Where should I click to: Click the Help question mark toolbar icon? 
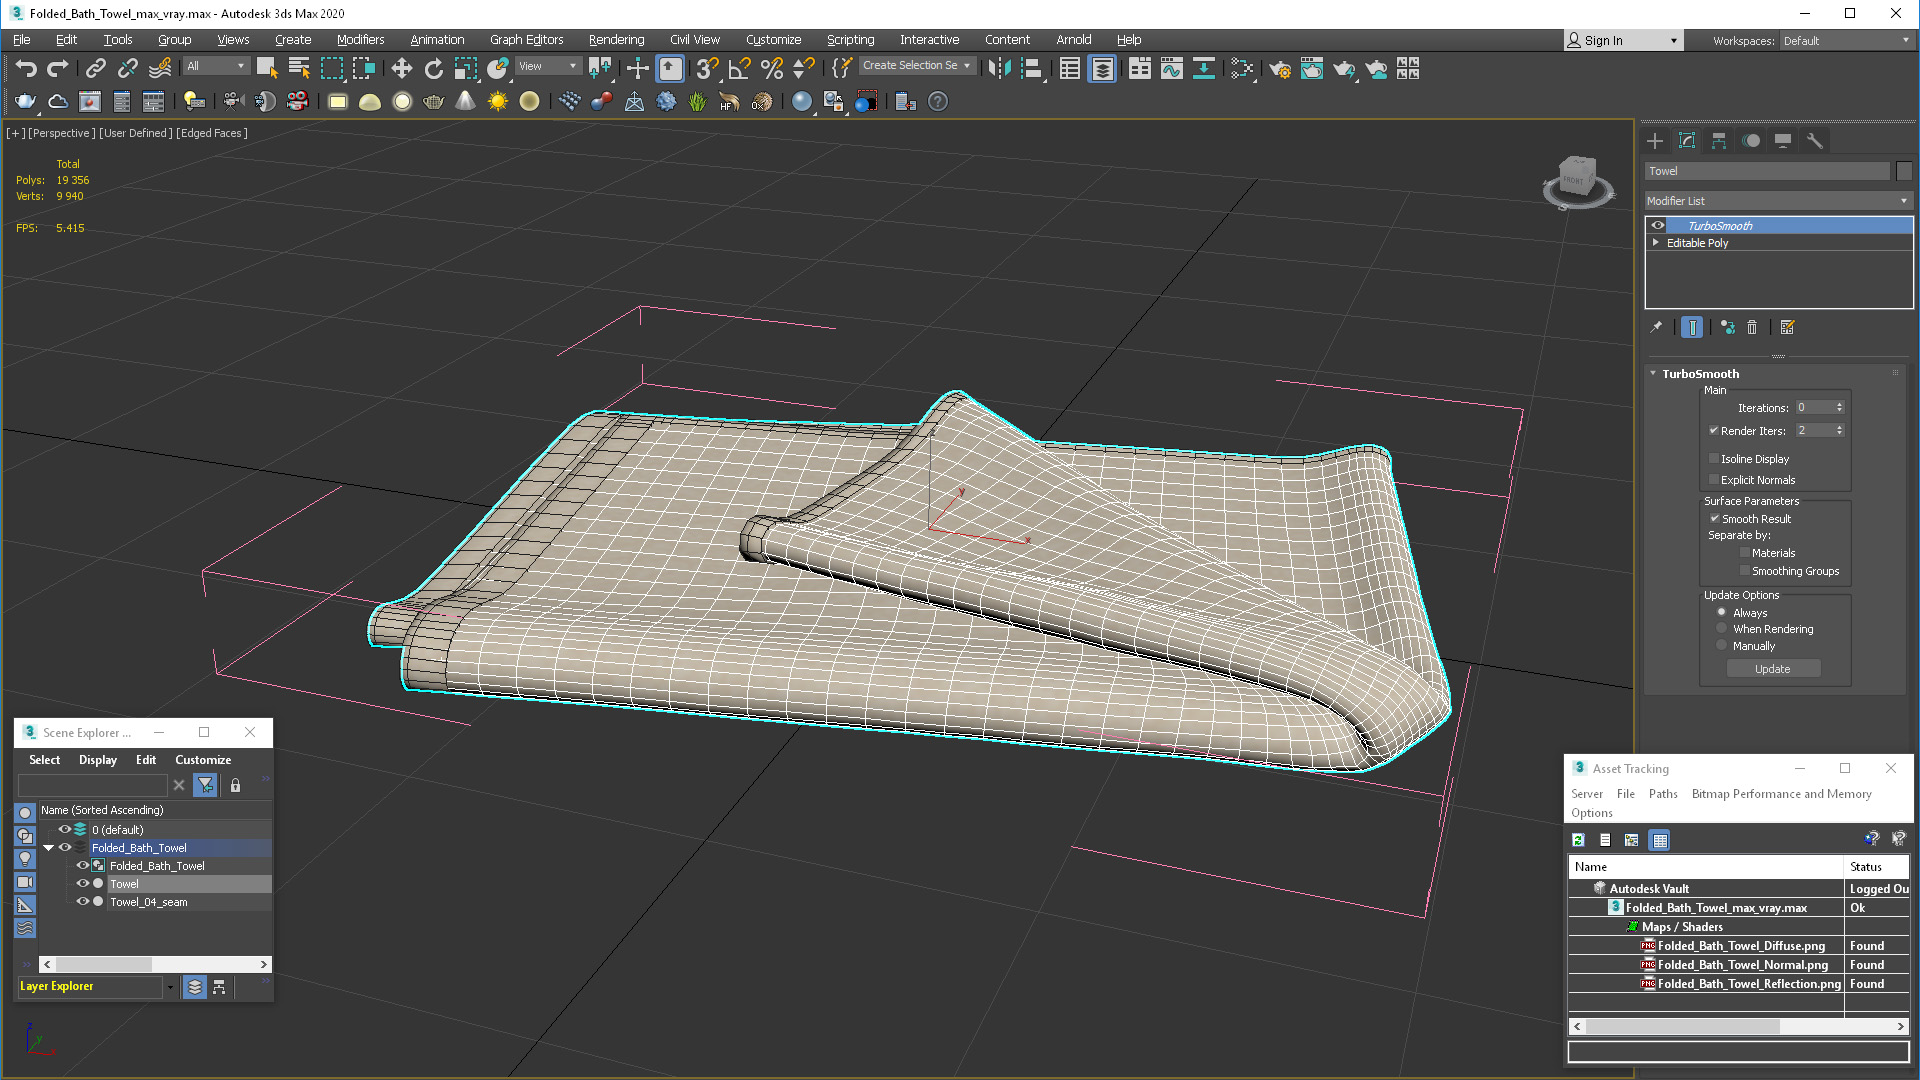(938, 101)
